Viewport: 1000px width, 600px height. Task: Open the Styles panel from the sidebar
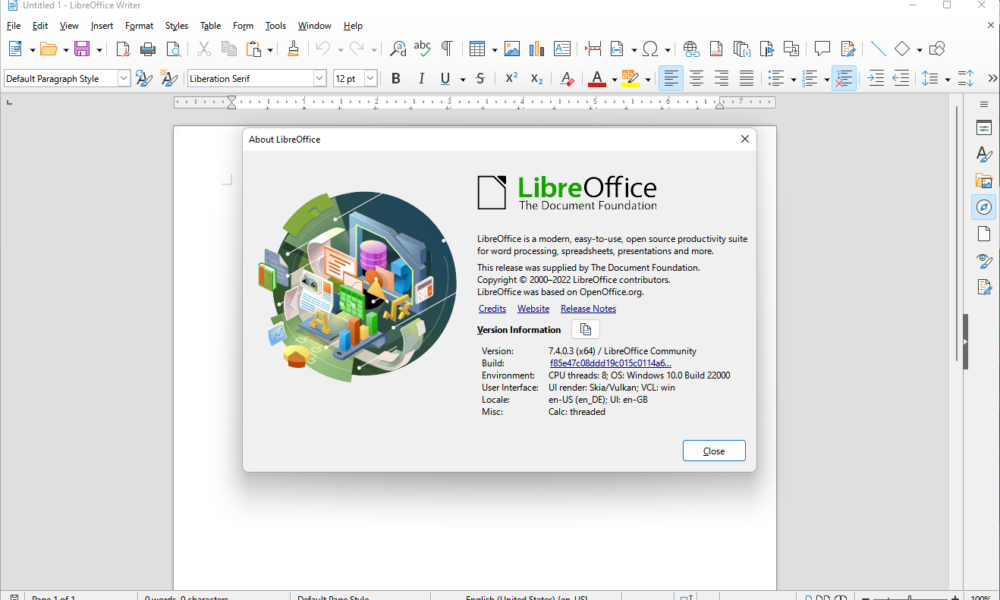point(984,154)
